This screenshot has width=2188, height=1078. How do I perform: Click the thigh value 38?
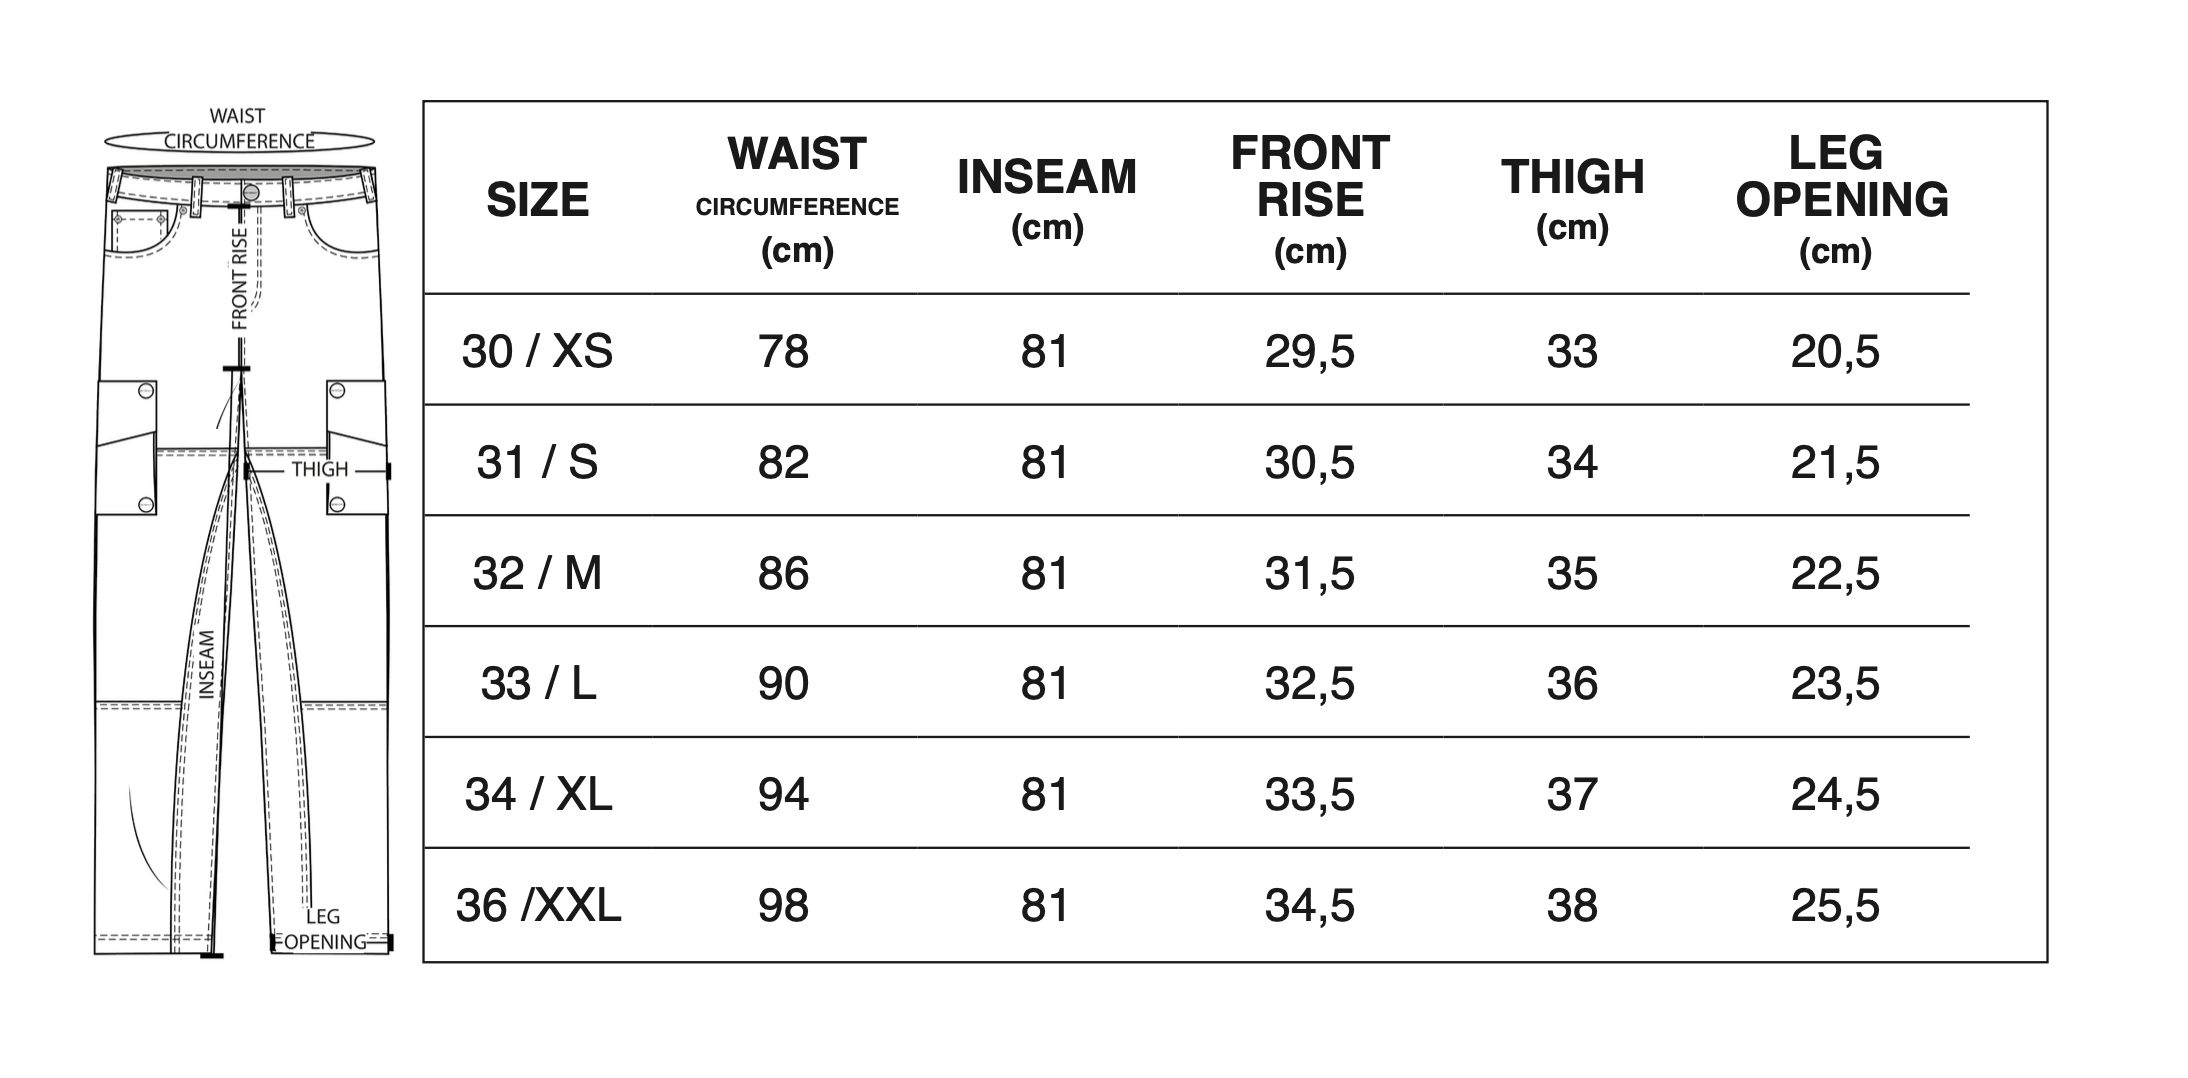pos(1572,906)
